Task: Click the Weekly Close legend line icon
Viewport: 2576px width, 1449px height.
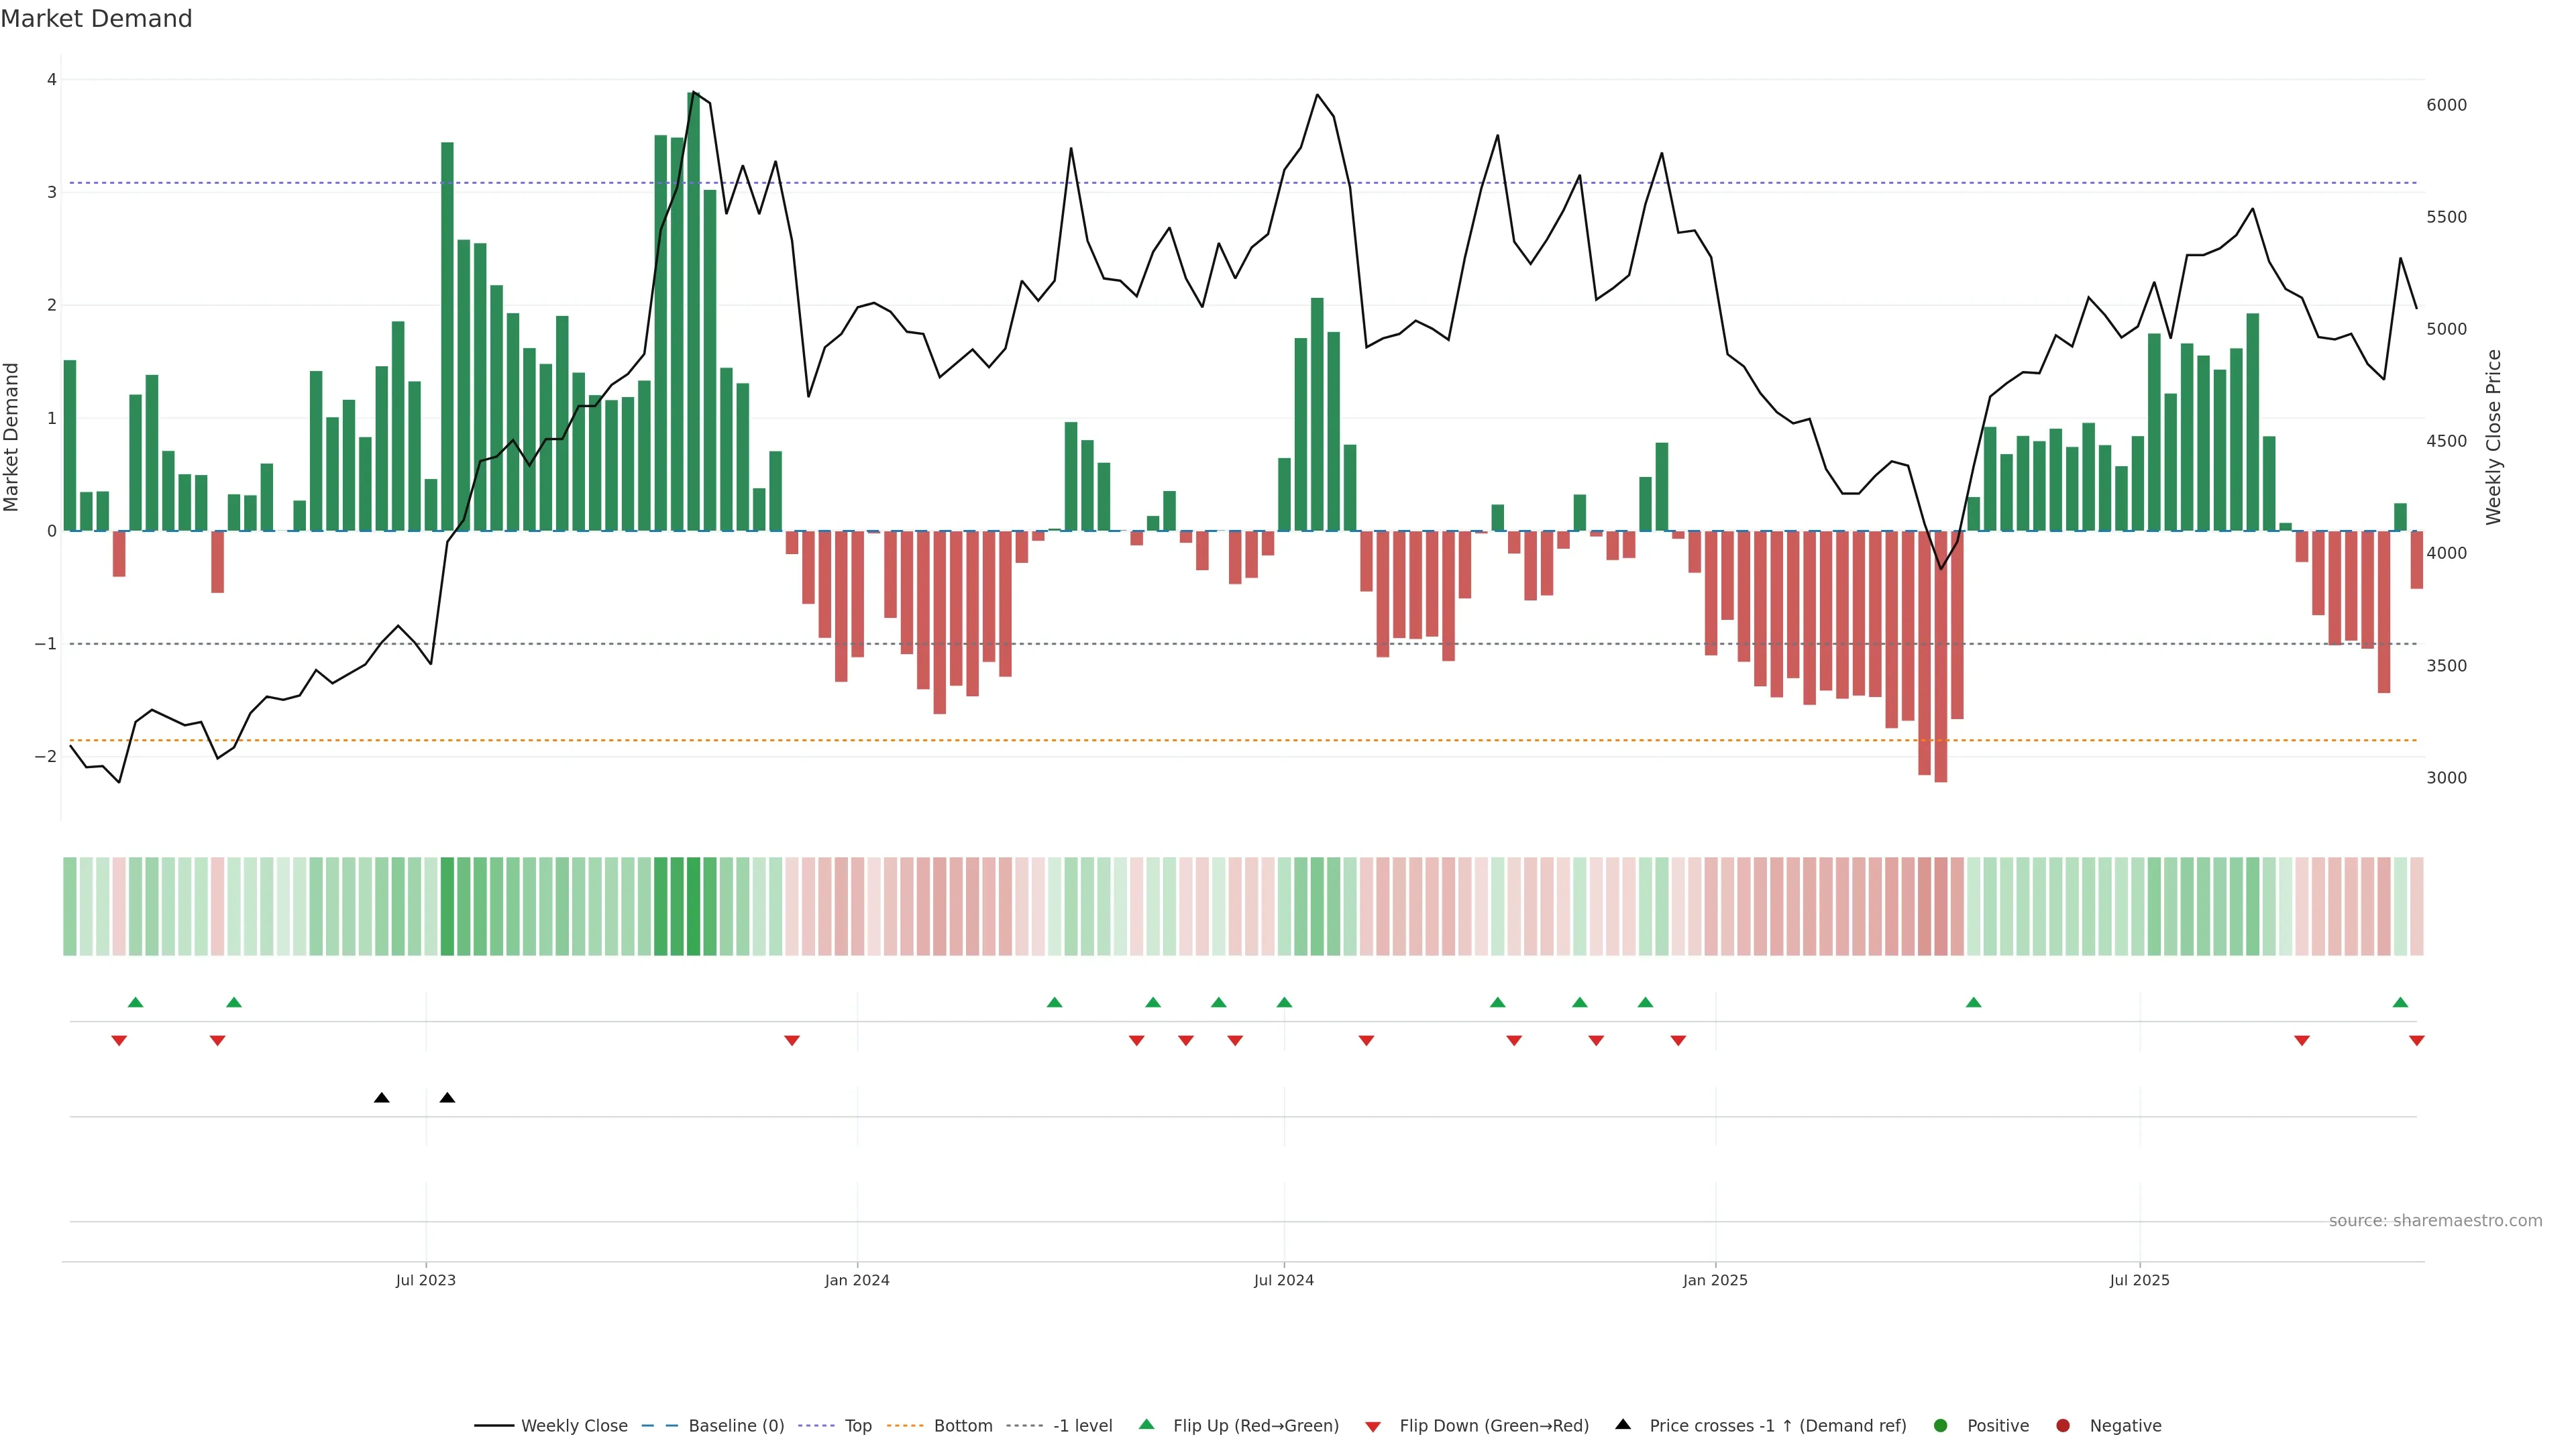Action: [x=494, y=1426]
